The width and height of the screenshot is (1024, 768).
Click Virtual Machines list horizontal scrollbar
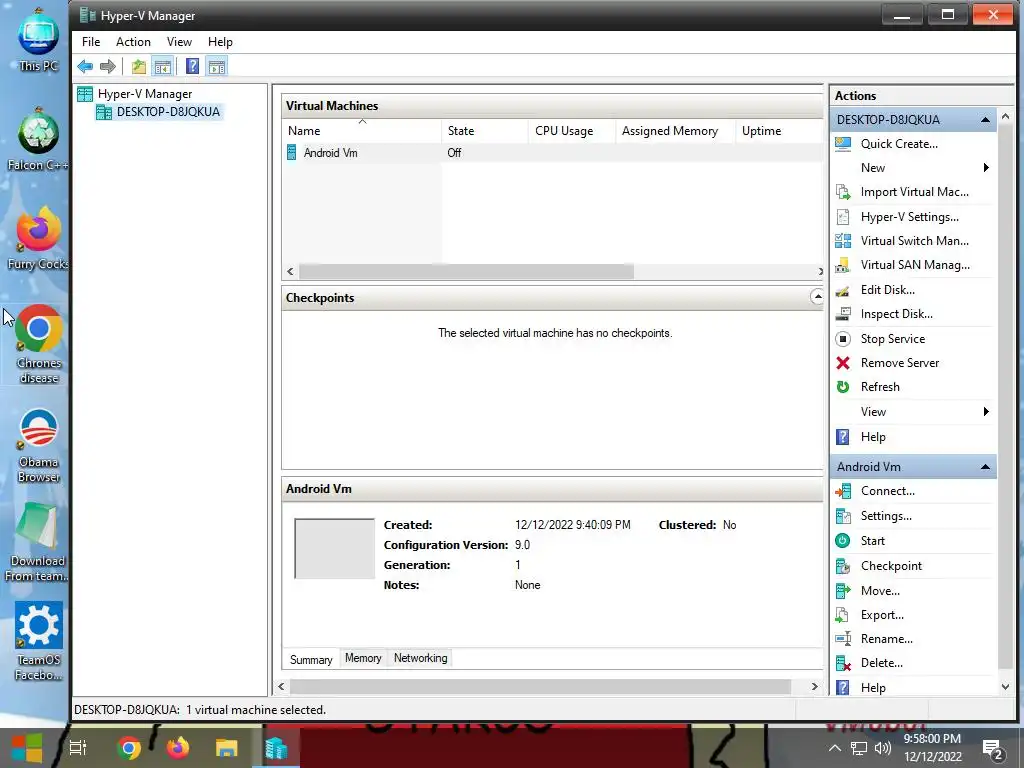click(466, 271)
